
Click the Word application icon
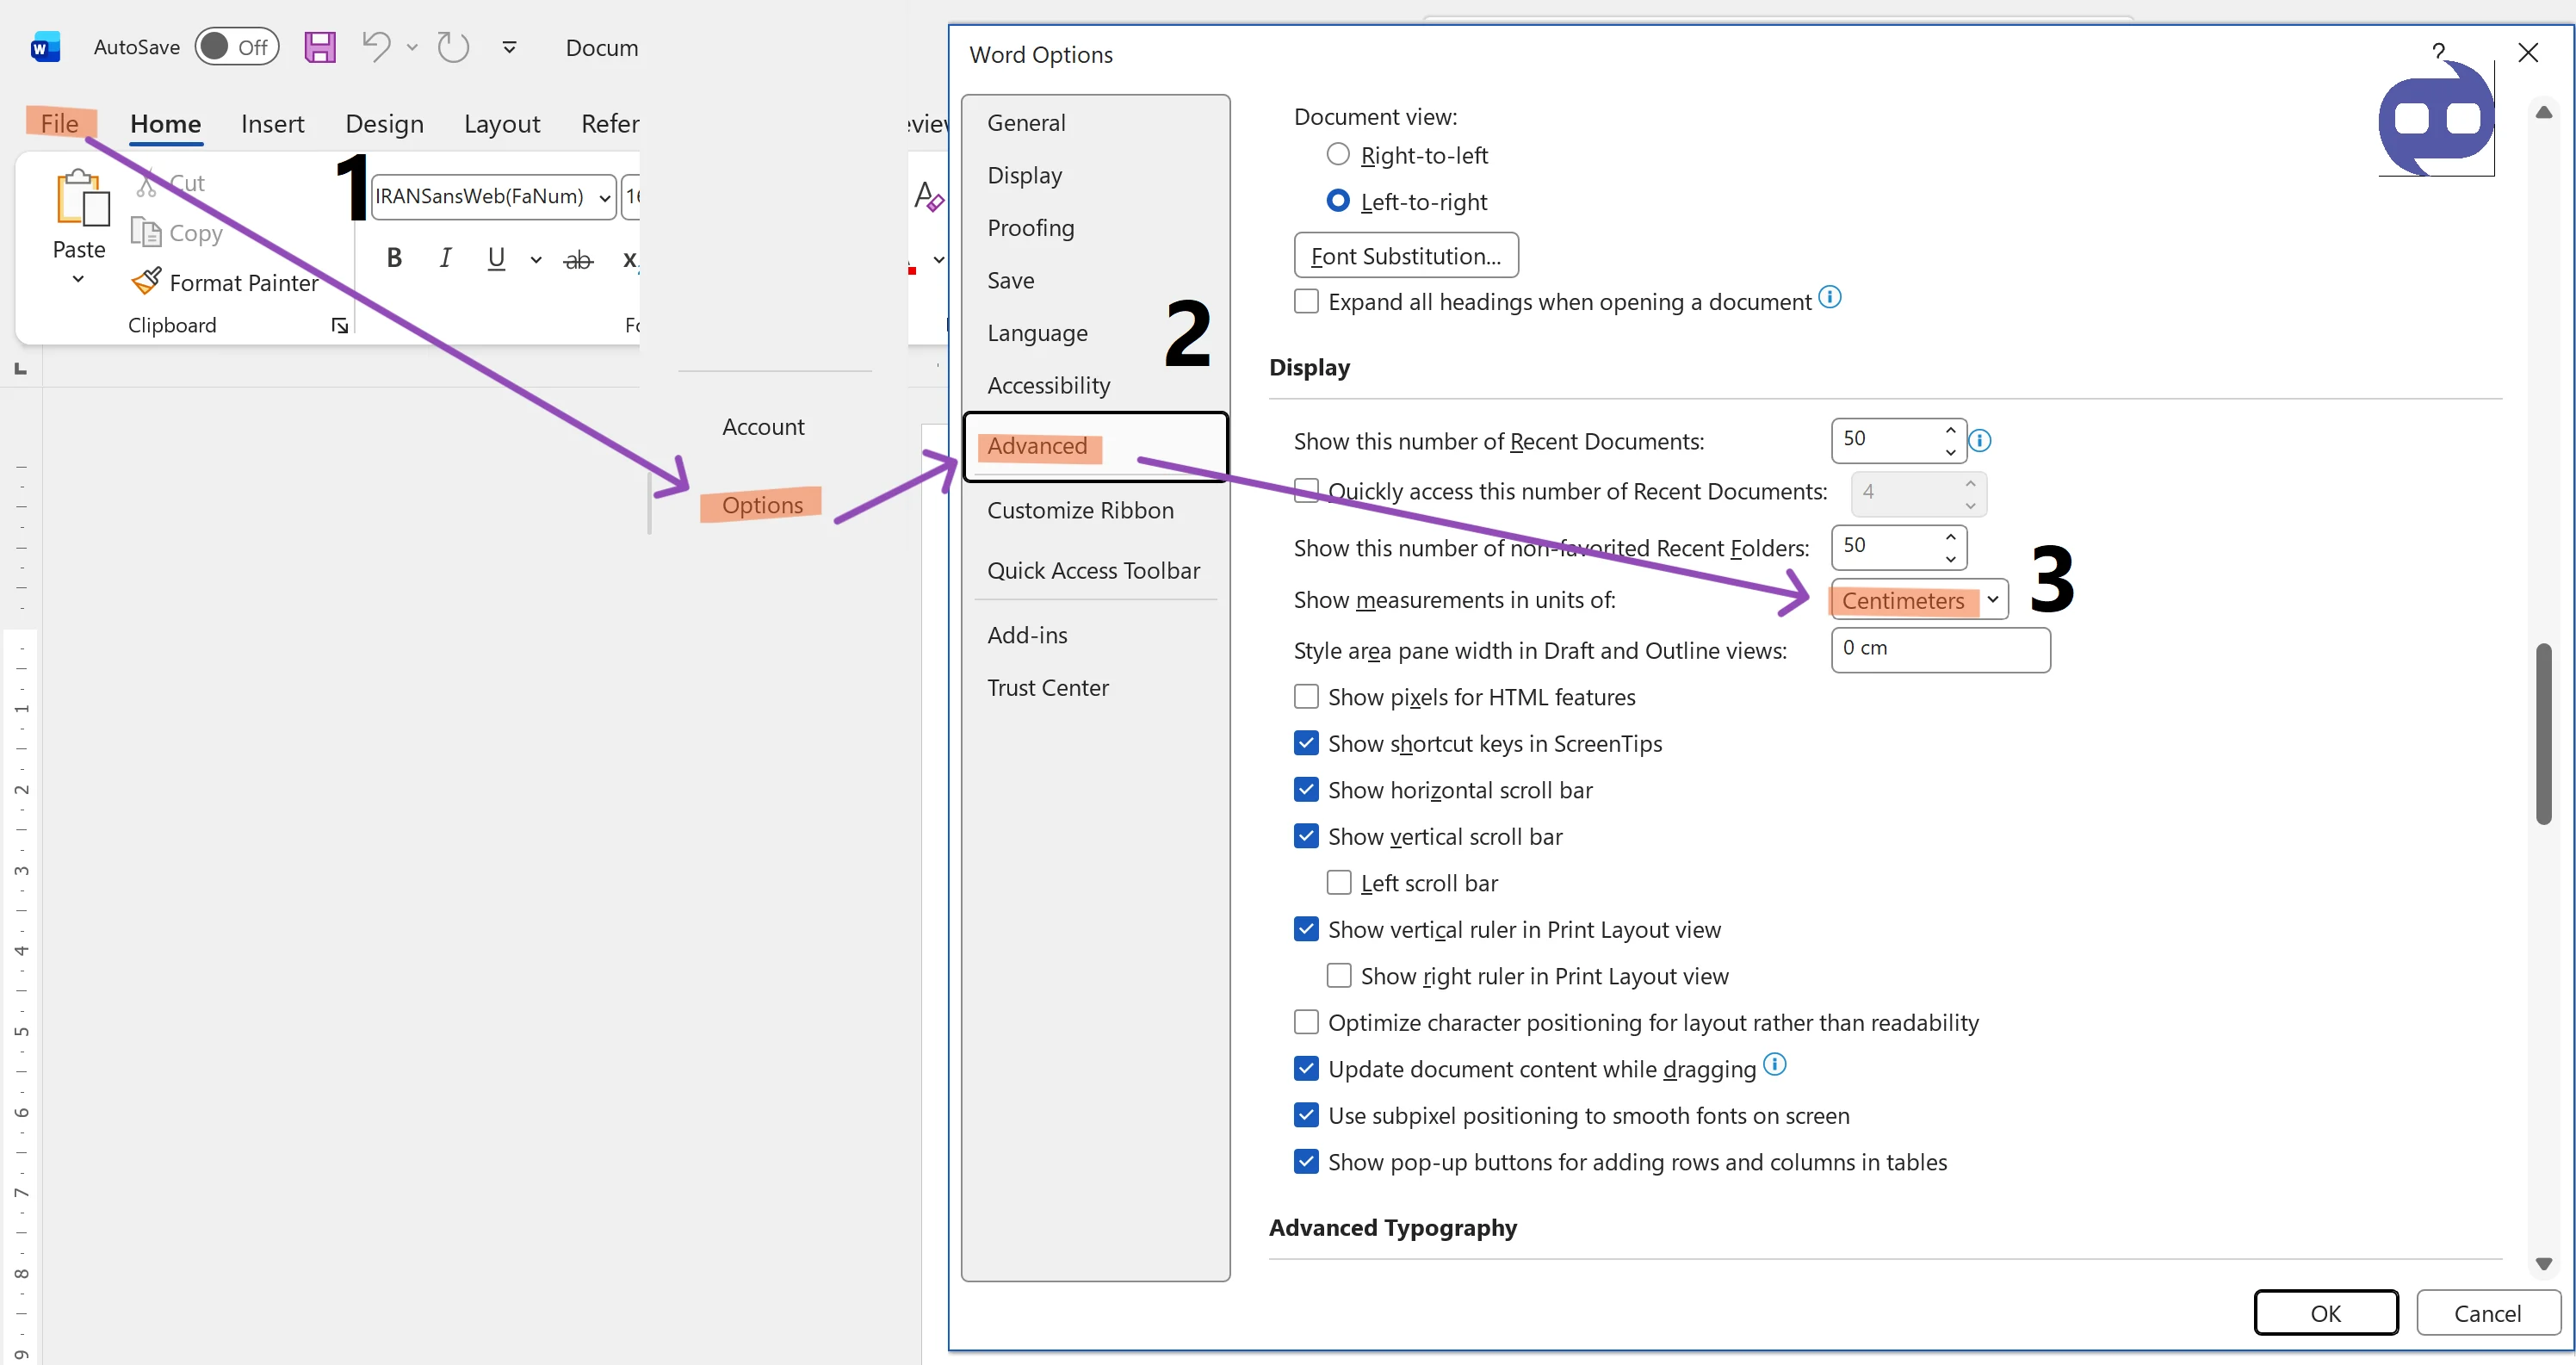(x=45, y=47)
